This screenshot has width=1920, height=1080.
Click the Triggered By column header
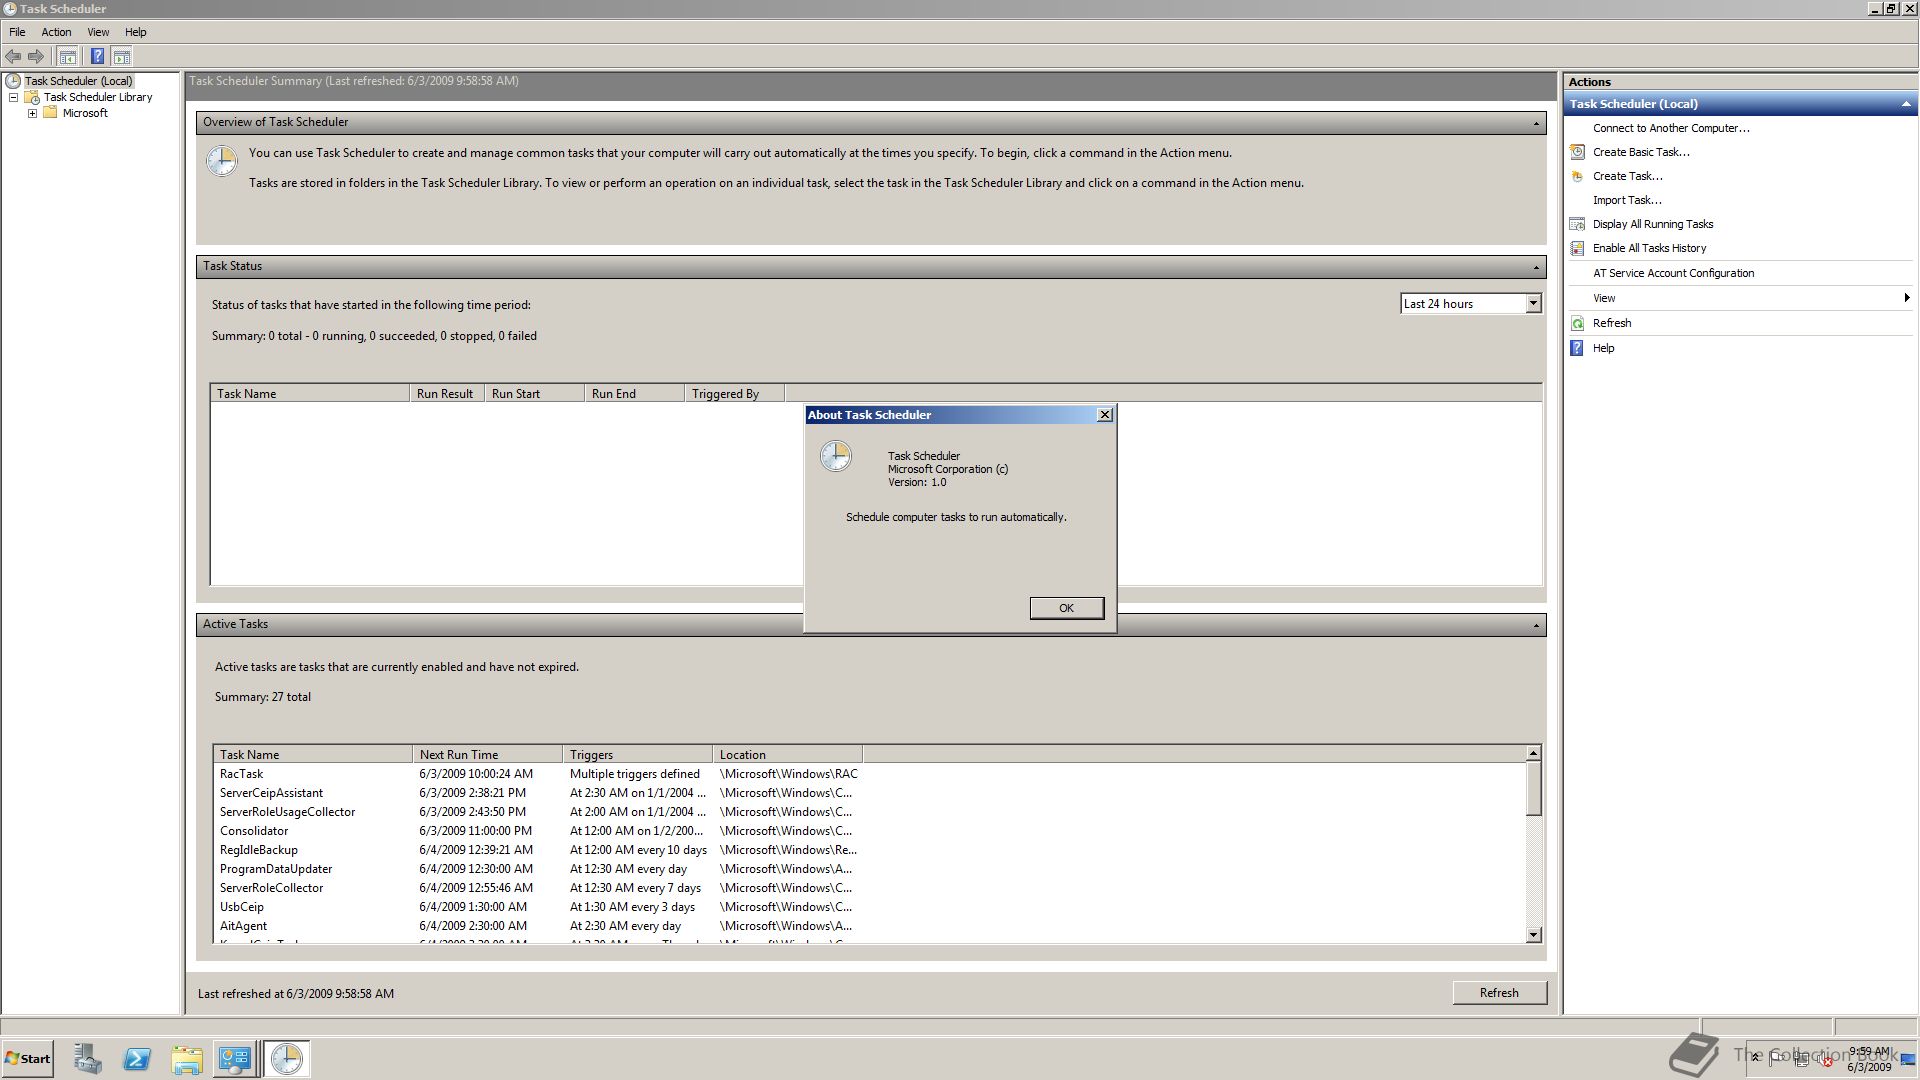pos(734,394)
